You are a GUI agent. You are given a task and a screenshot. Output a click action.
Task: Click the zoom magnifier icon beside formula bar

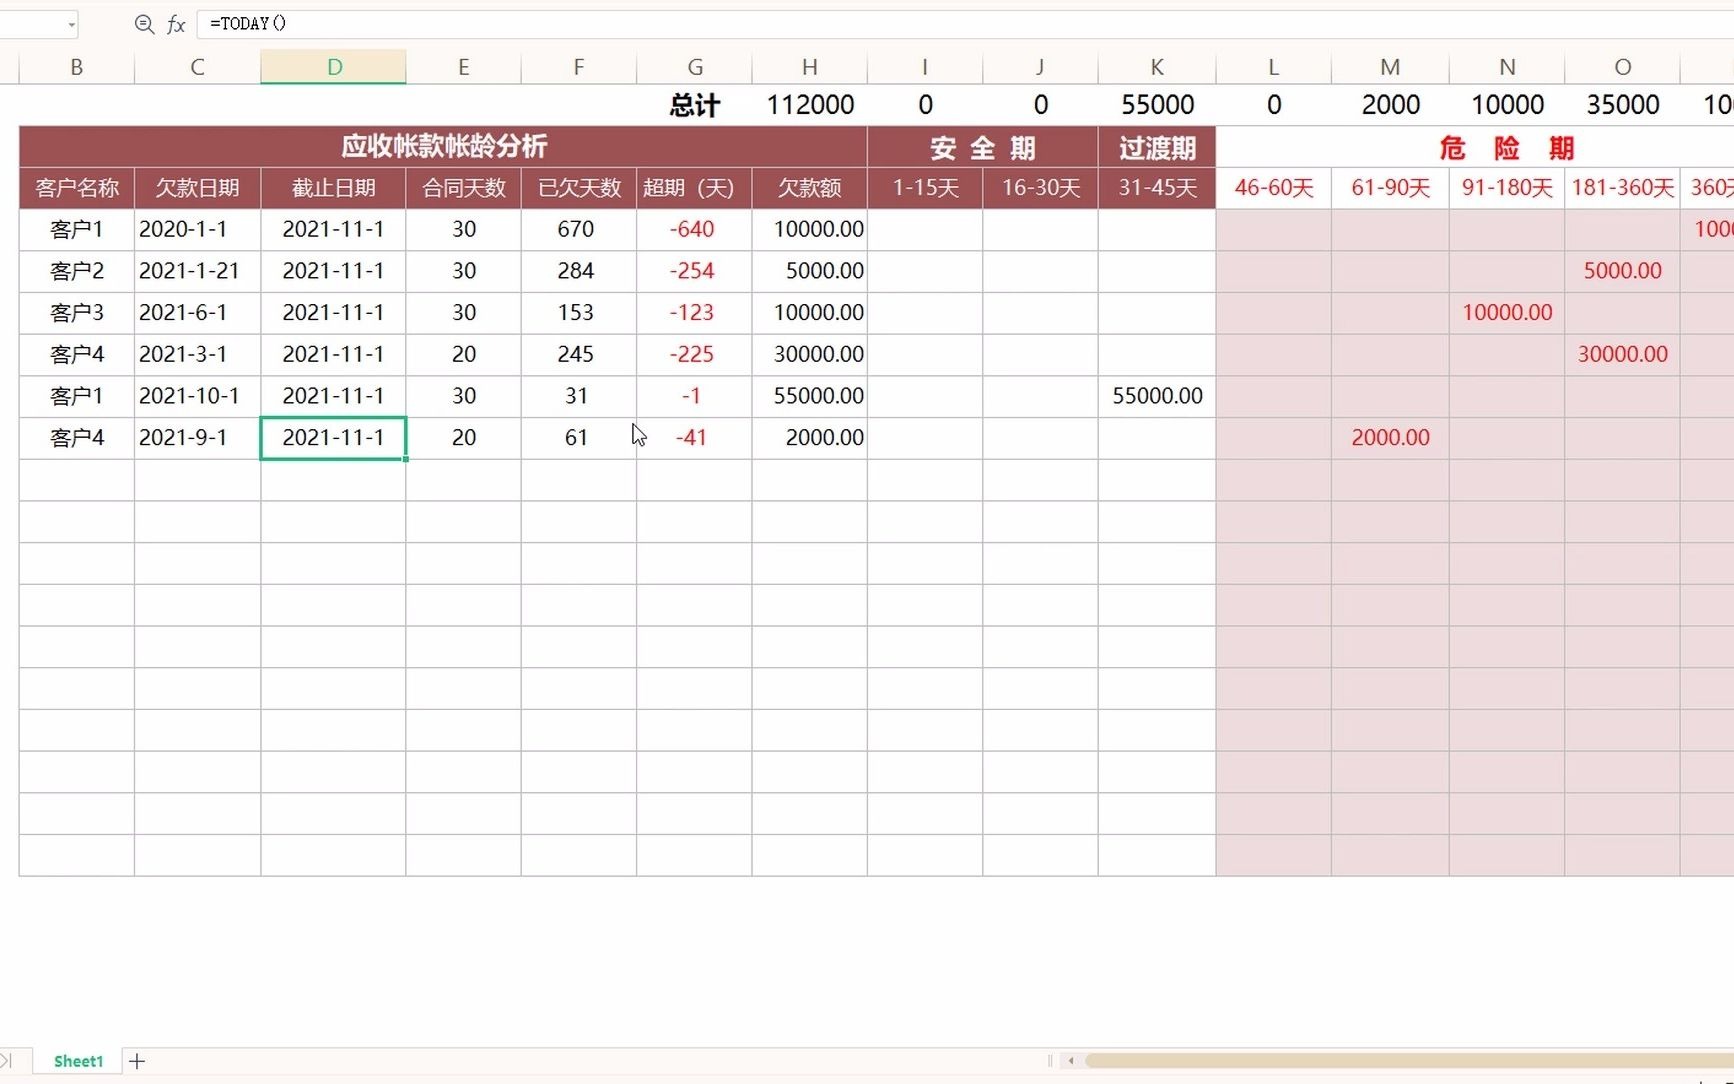(x=144, y=24)
